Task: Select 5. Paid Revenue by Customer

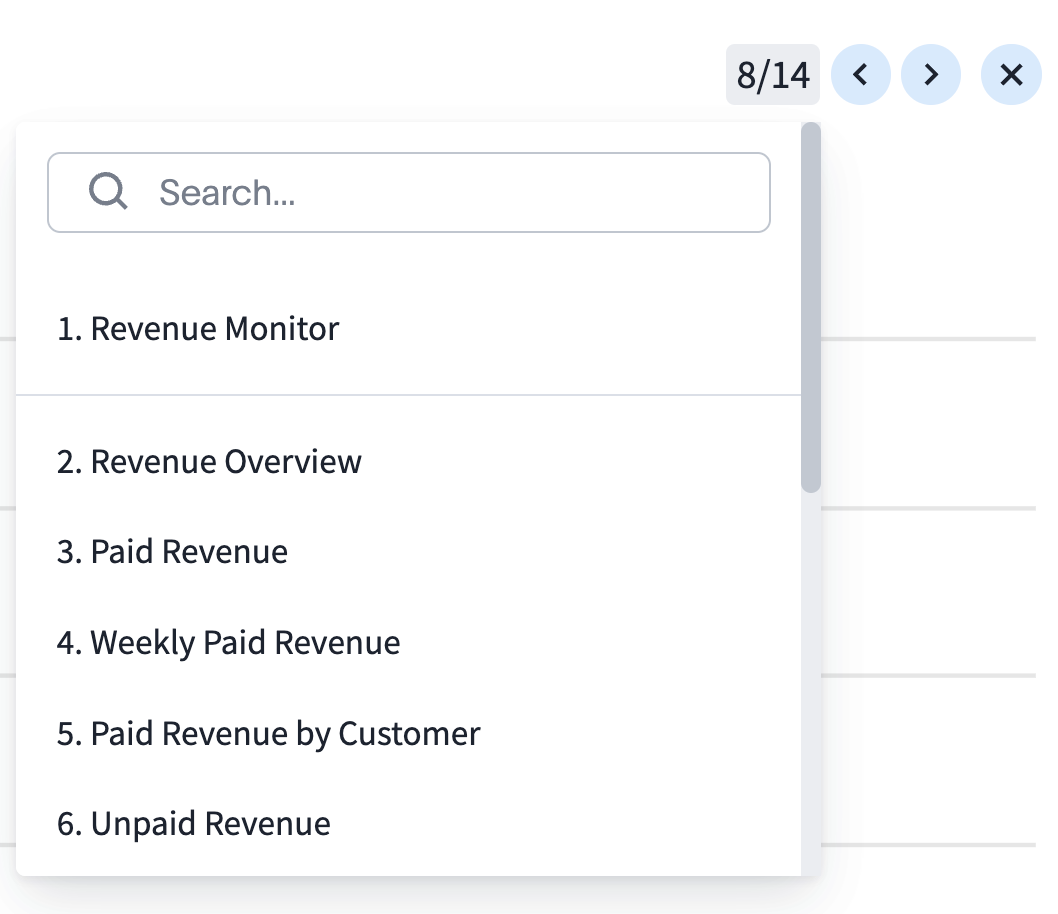Action: [x=268, y=734]
